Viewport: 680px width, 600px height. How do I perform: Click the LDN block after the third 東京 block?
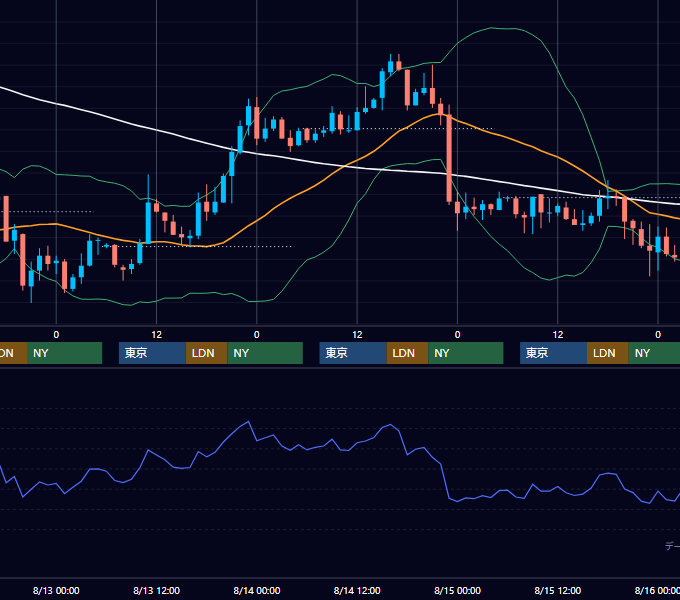point(608,353)
